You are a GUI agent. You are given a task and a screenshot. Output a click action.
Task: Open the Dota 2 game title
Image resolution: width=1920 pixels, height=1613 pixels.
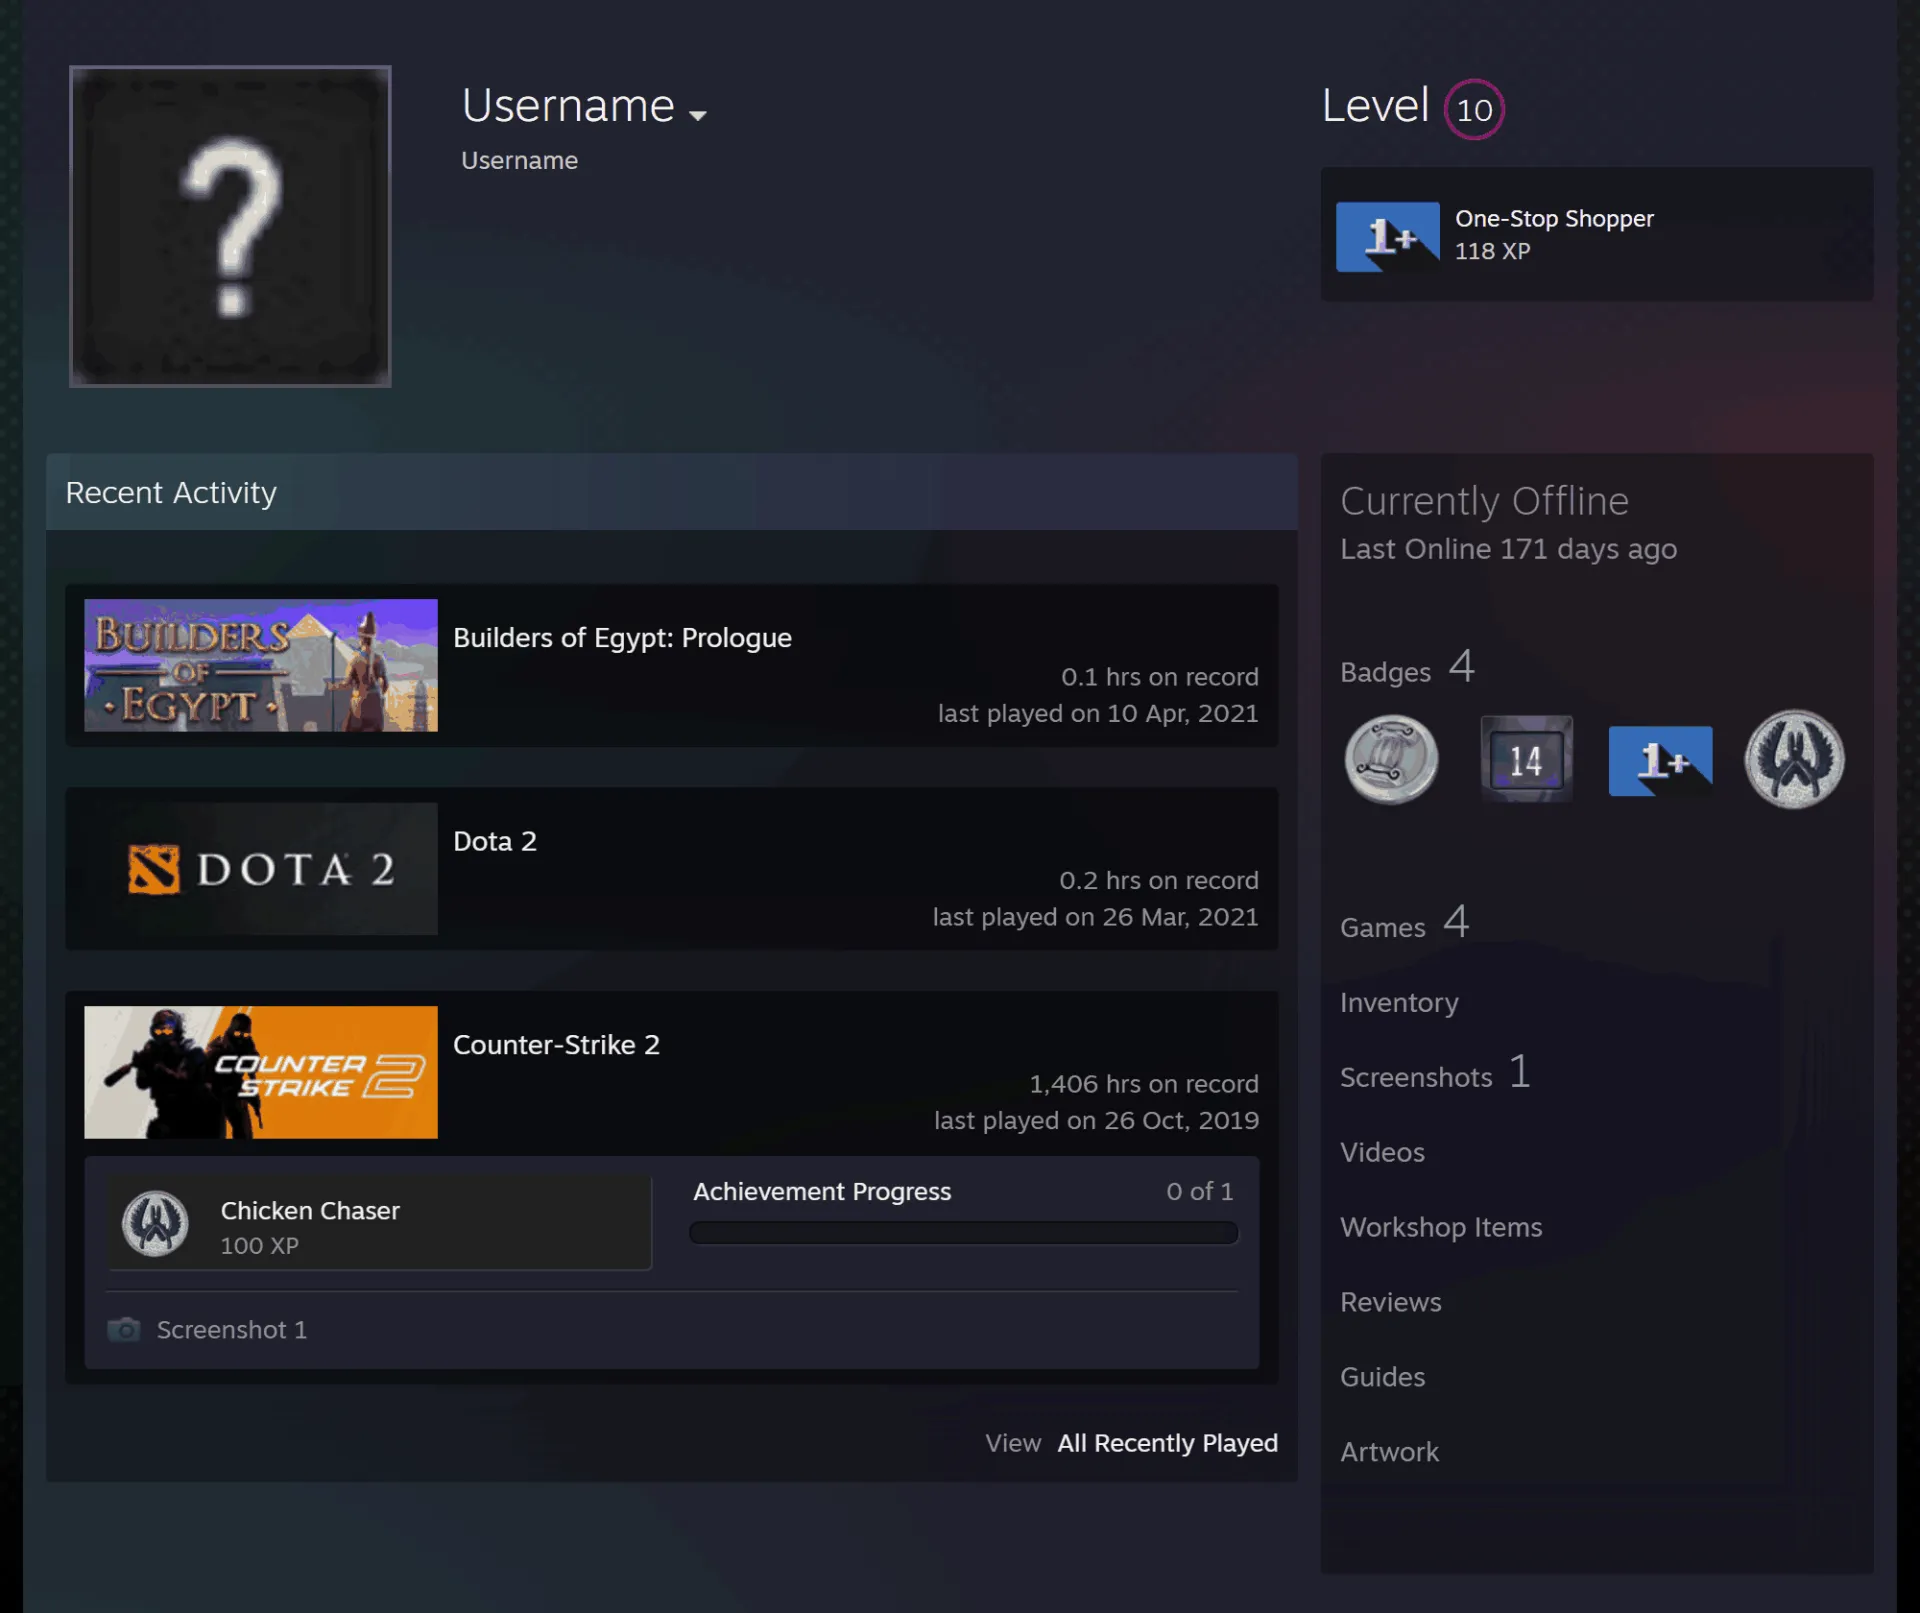pyautogui.click(x=495, y=841)
